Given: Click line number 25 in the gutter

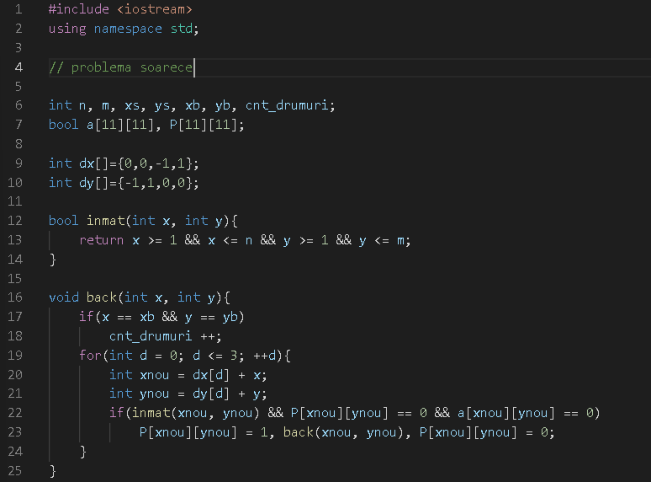Looking at the screenshot, I should click(18, 471).
